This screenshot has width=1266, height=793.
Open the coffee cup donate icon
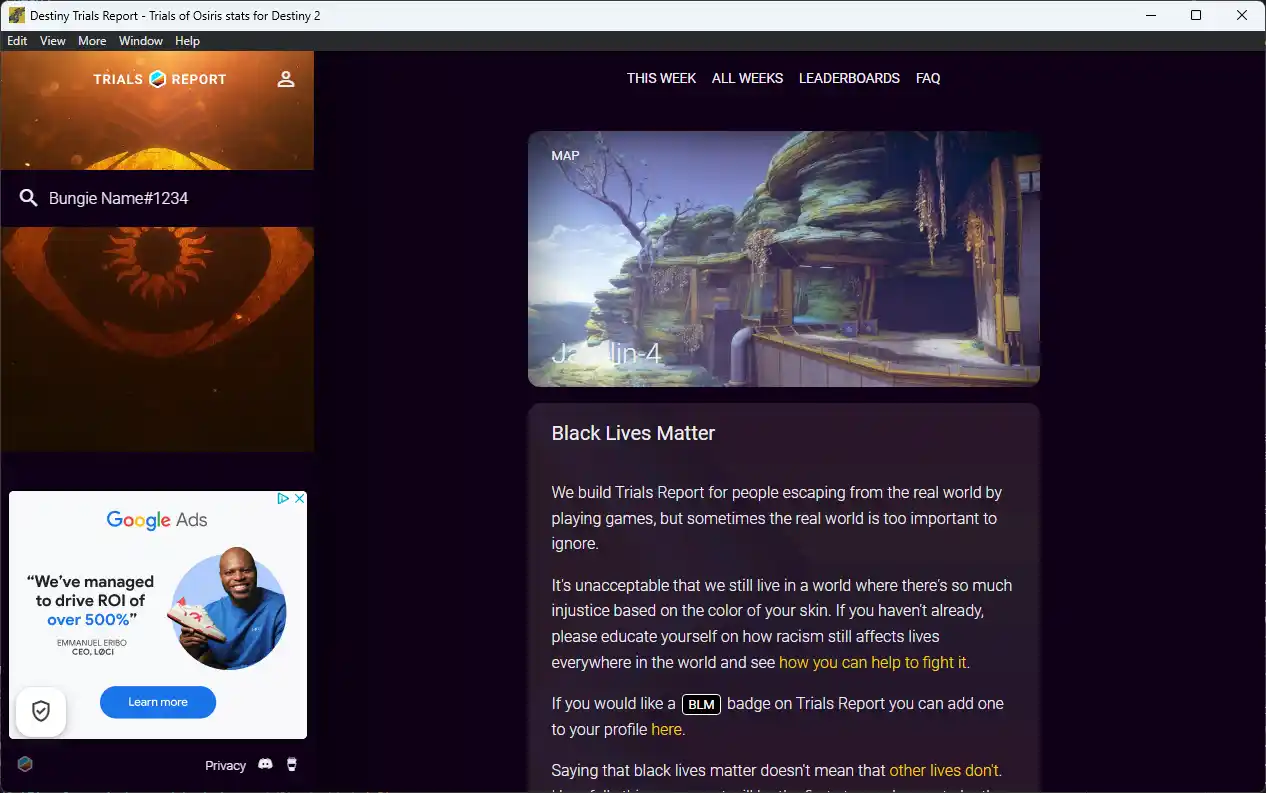click(292, 764)
